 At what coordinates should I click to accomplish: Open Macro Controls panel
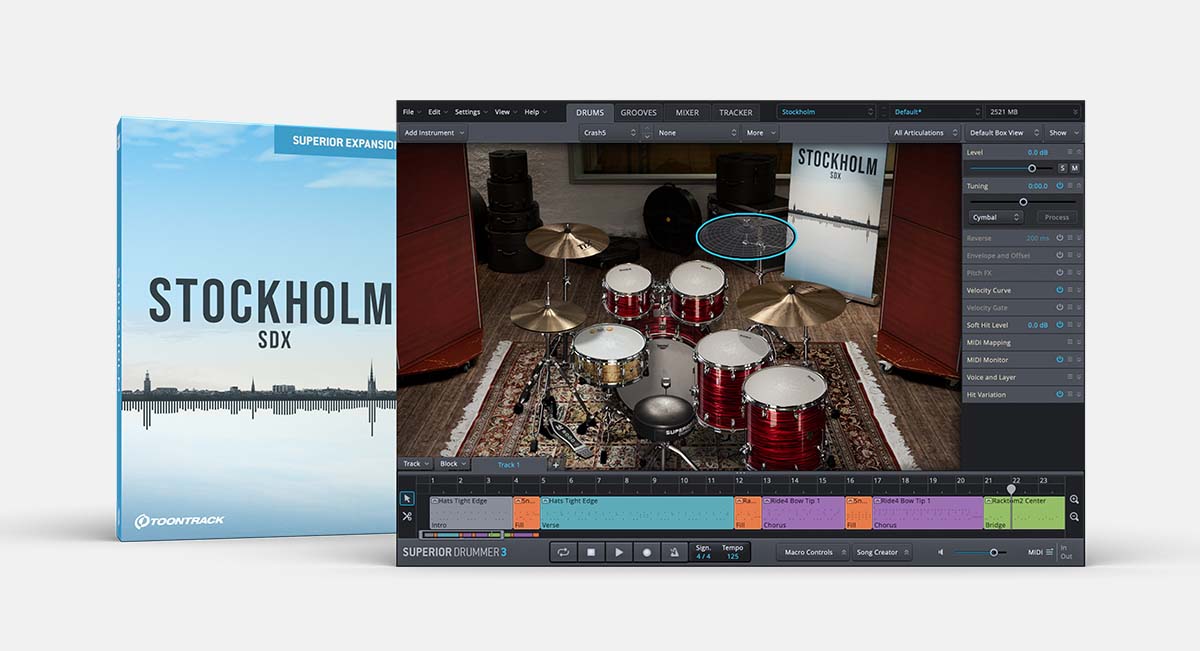click(x=814, y=552)
